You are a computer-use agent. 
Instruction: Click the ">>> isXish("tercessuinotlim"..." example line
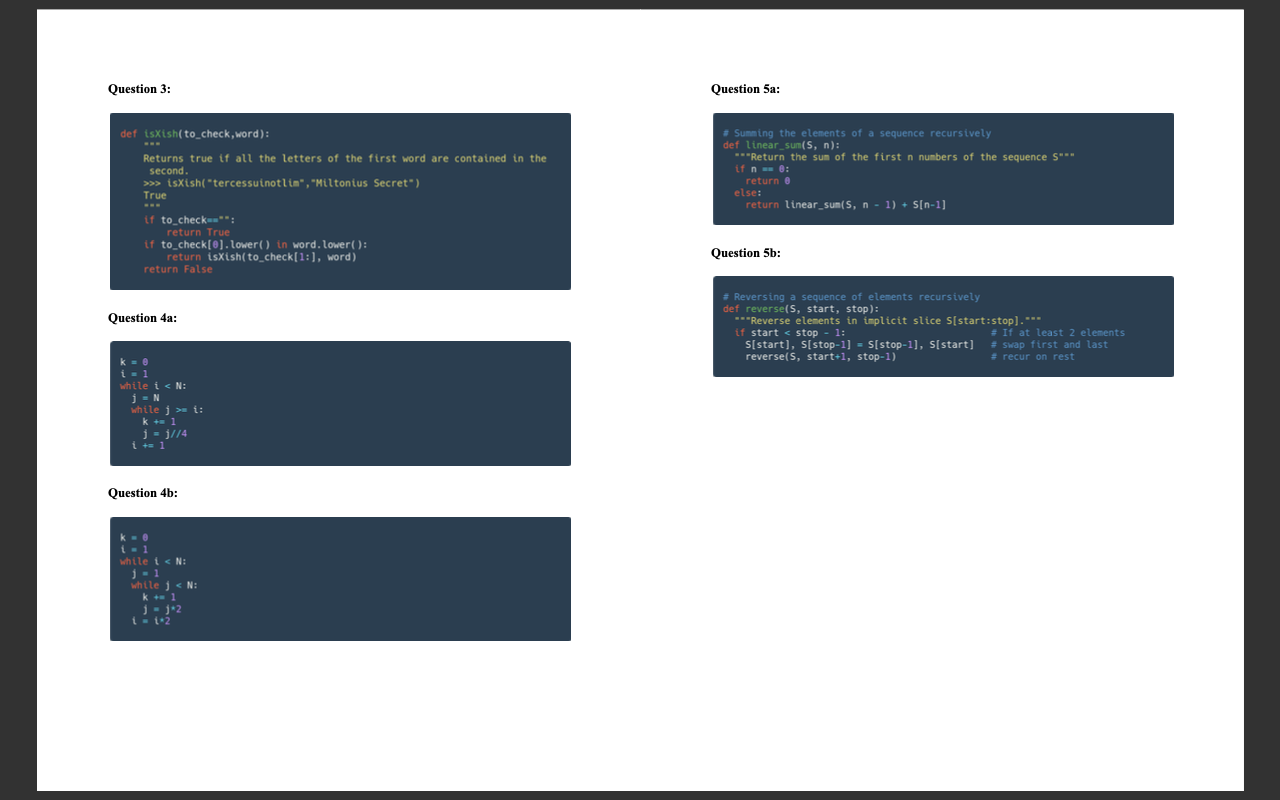(x=281, y=183)
